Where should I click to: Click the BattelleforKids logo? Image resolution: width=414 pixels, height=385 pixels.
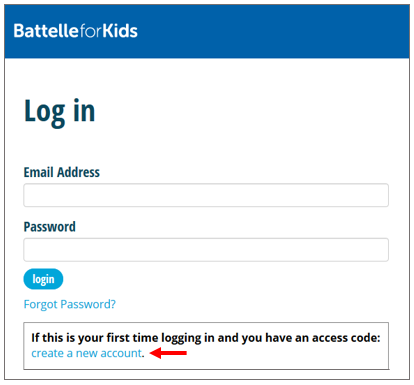(75, 31)
